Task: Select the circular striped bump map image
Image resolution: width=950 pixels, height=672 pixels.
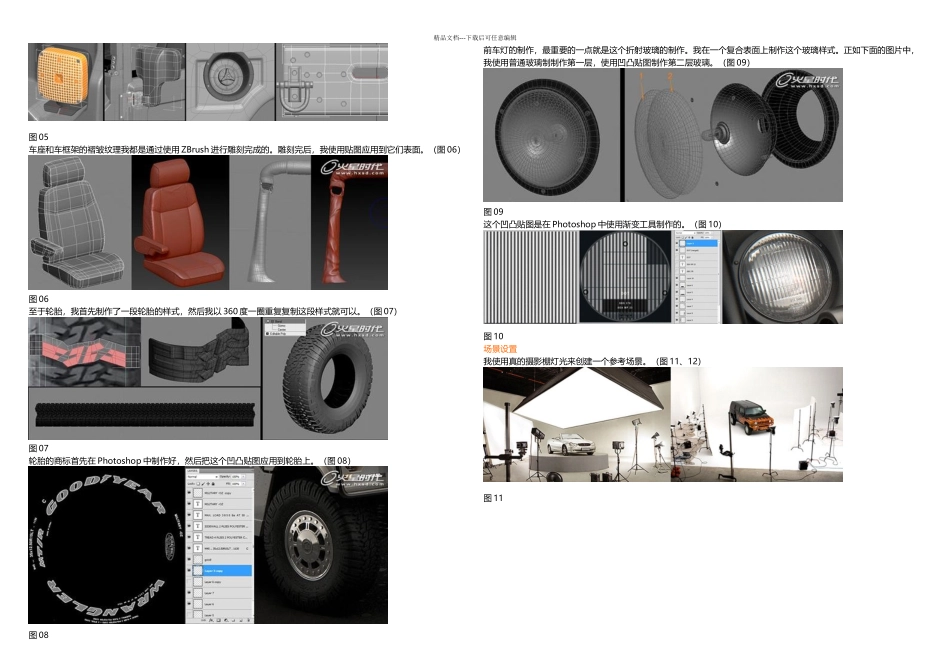Action: tap(626, 277)
